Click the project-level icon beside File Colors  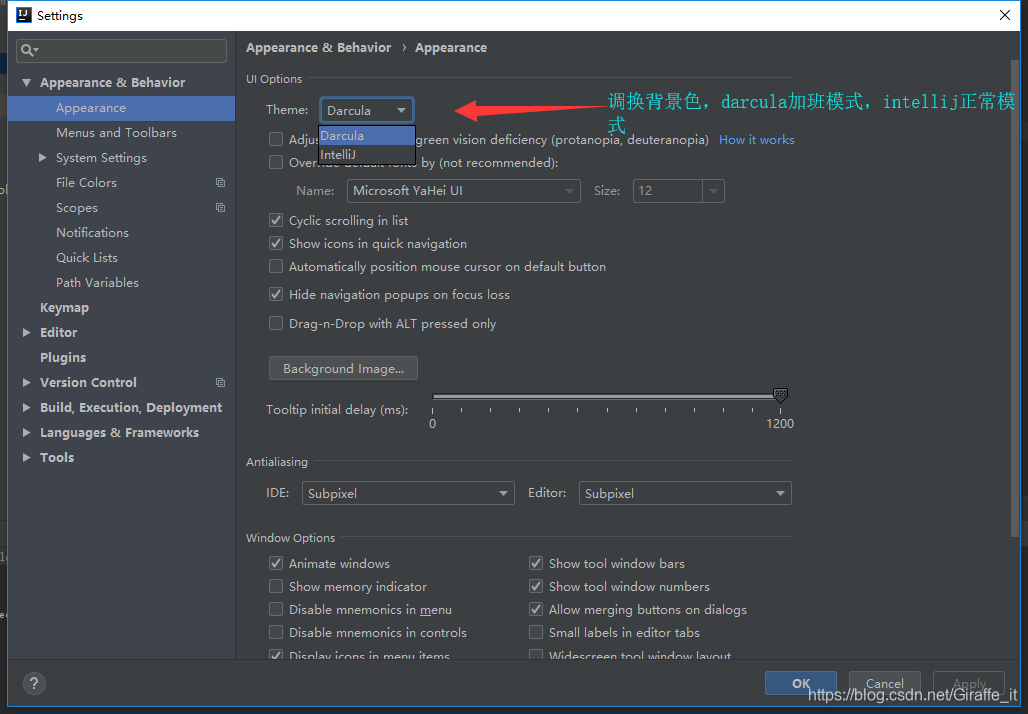[x=220, y=183]
